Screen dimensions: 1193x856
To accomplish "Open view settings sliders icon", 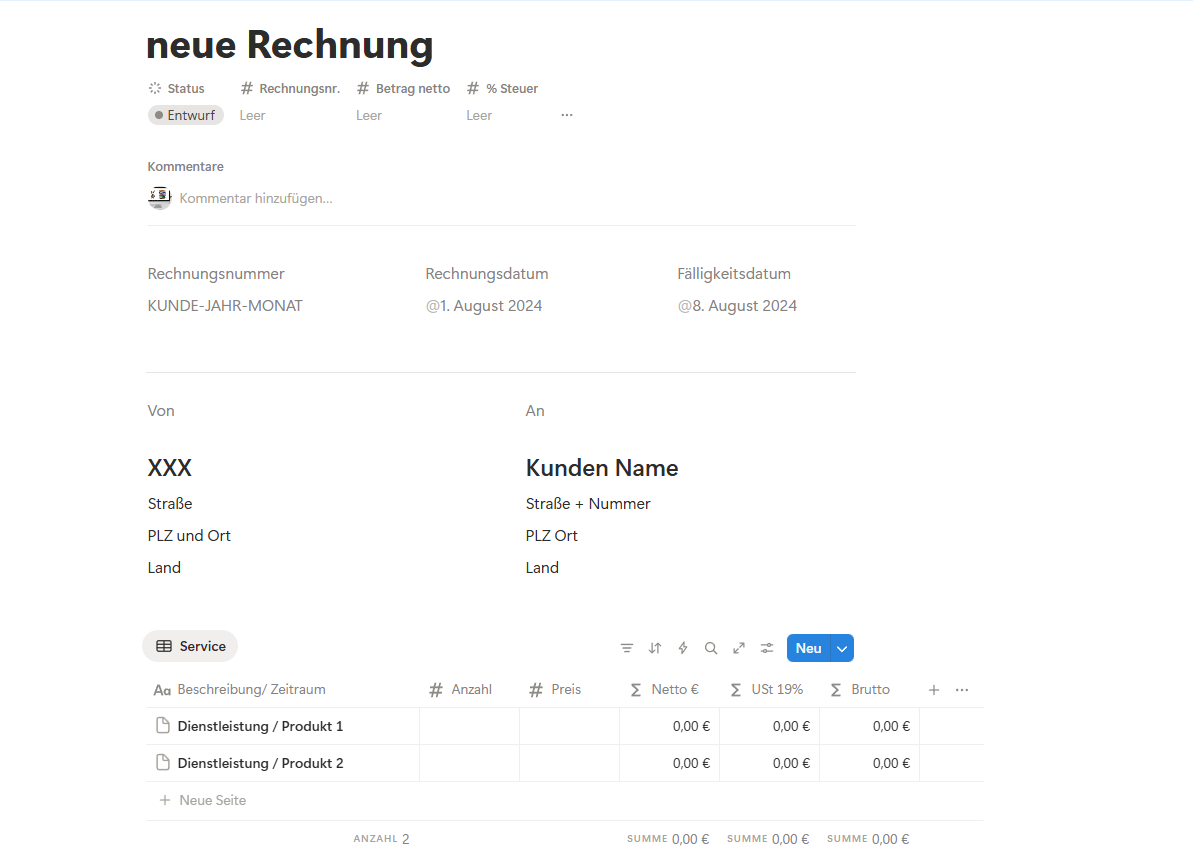I will pyautogui.click(x=767, y=648).
